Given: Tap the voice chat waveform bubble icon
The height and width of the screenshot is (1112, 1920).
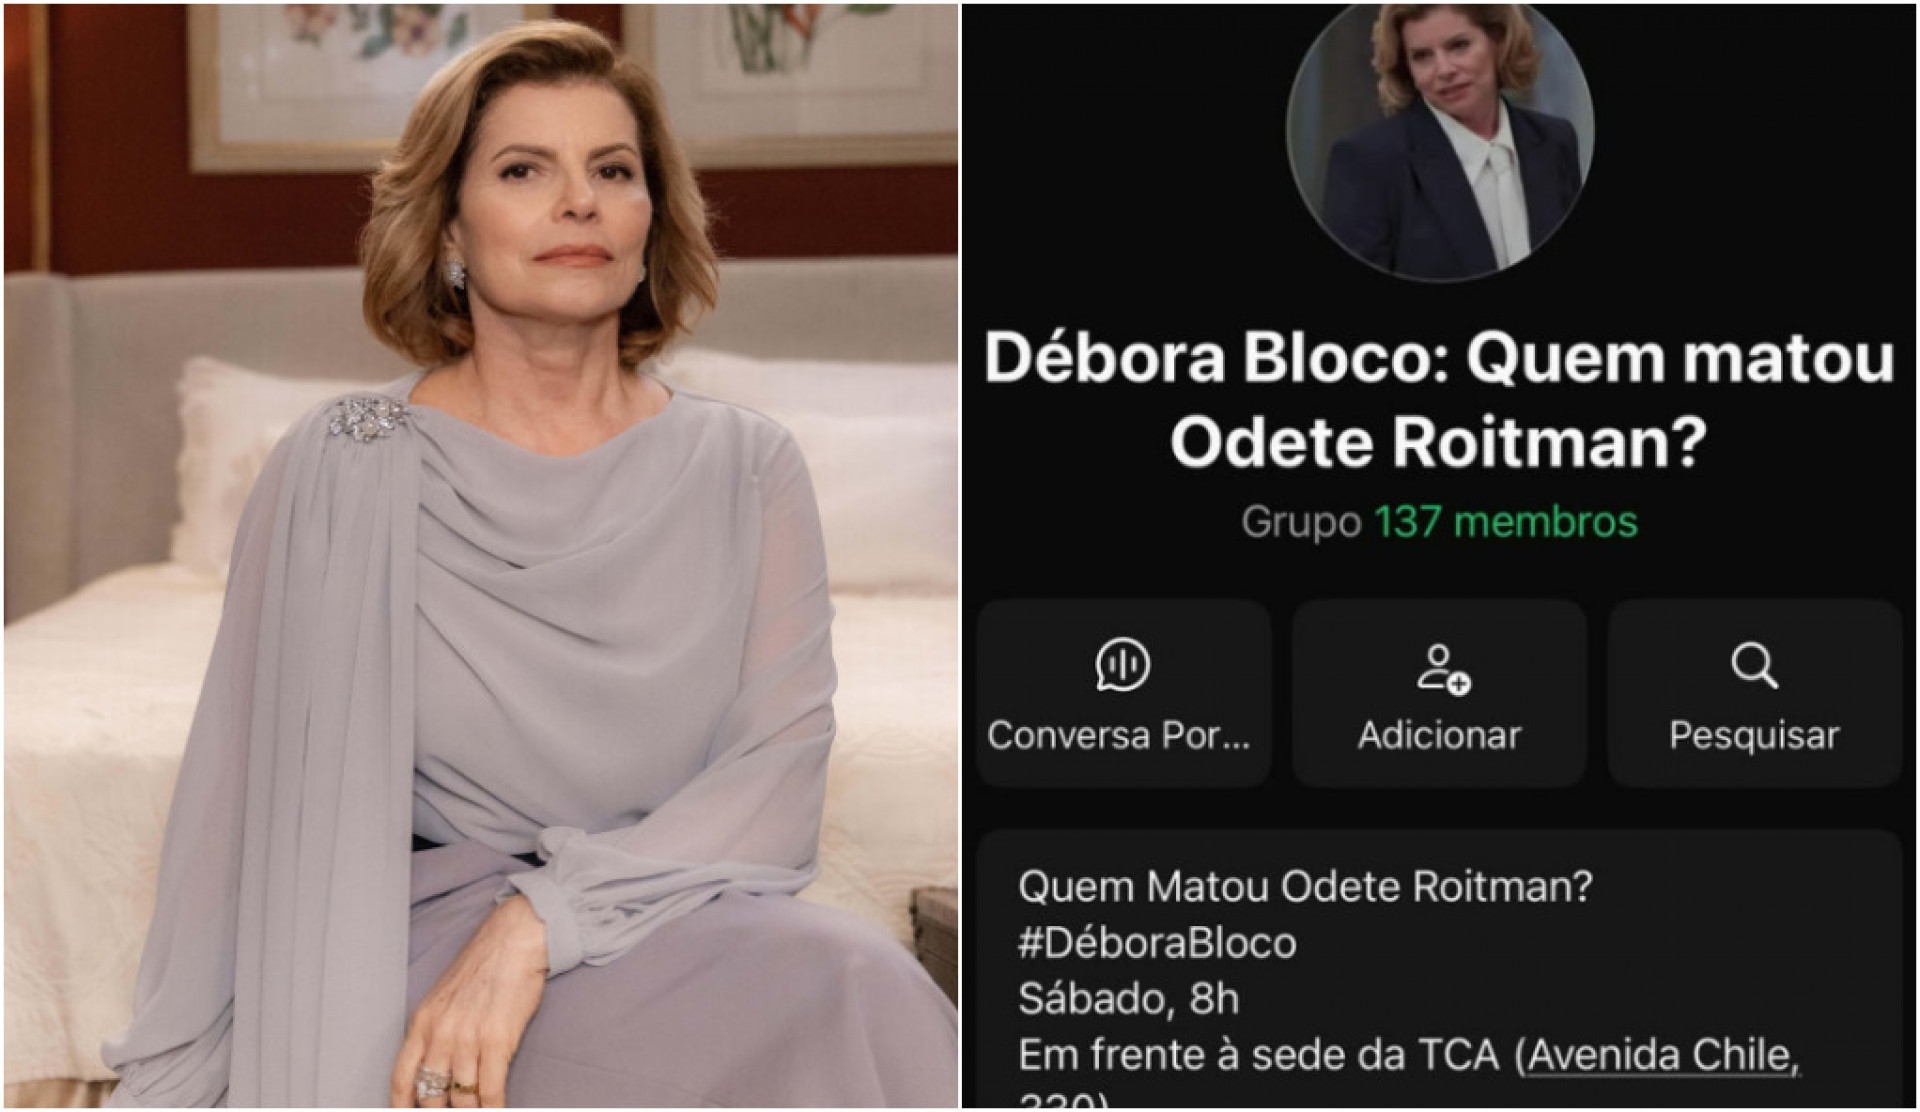Looking at the screenshot, I should click(1122, 666).
